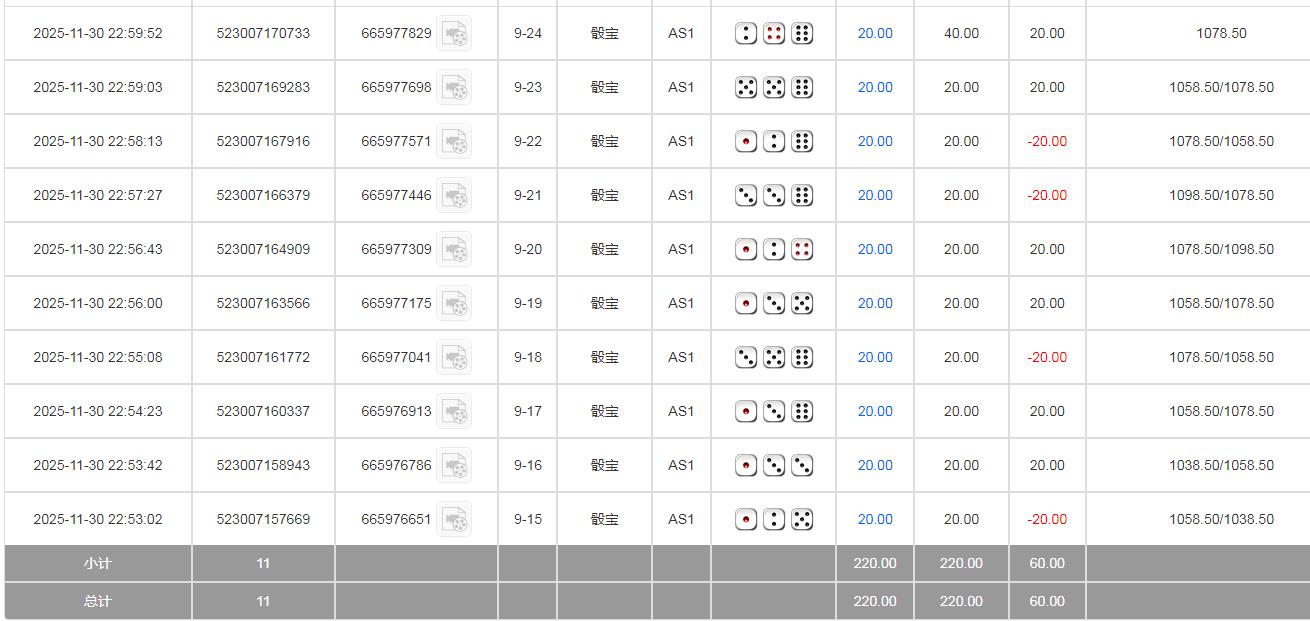Open blue 20.00 bet link at 22:58:13
Screen dimensions: 1310x621
pos(875,141)
